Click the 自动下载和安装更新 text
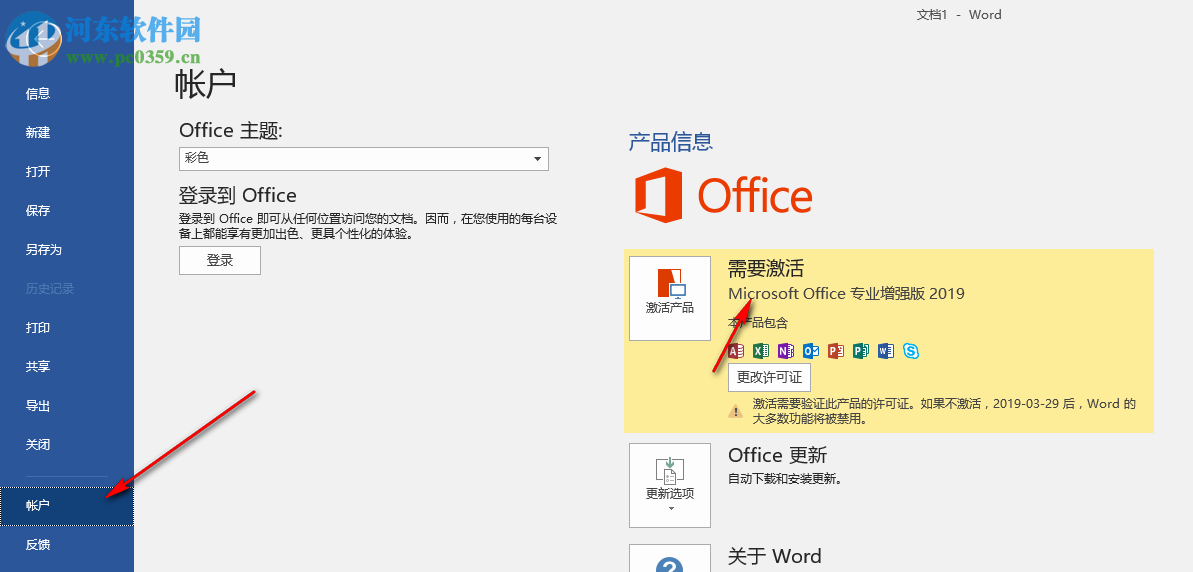 click(x=784, y=479)
